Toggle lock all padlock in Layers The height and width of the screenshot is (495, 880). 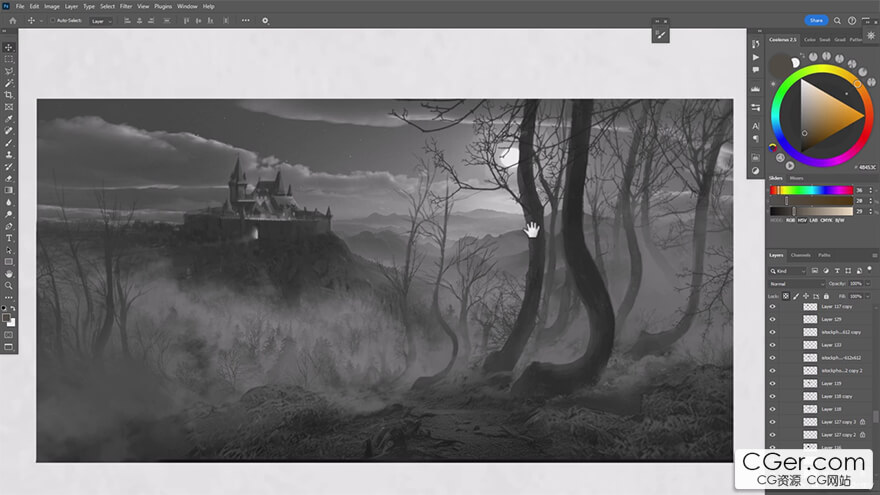(826, 296)
